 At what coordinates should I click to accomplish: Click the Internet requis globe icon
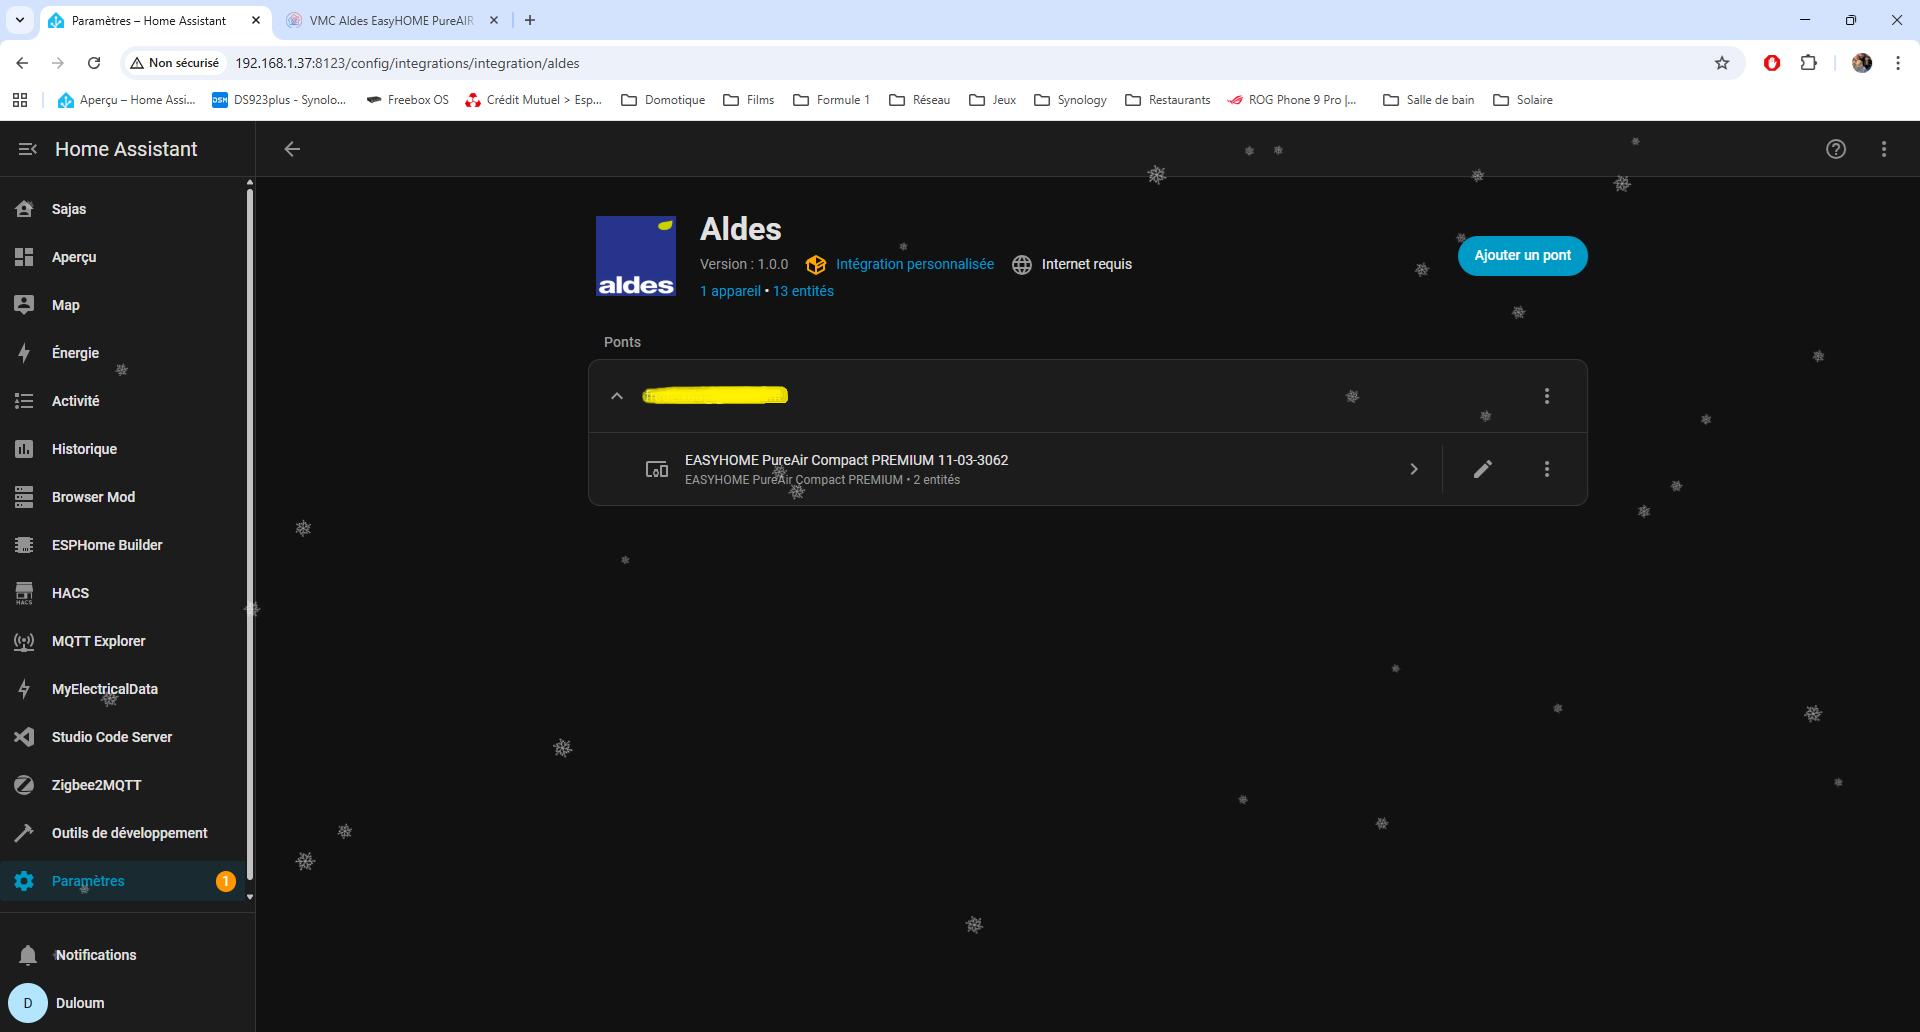click(1022, 264)
